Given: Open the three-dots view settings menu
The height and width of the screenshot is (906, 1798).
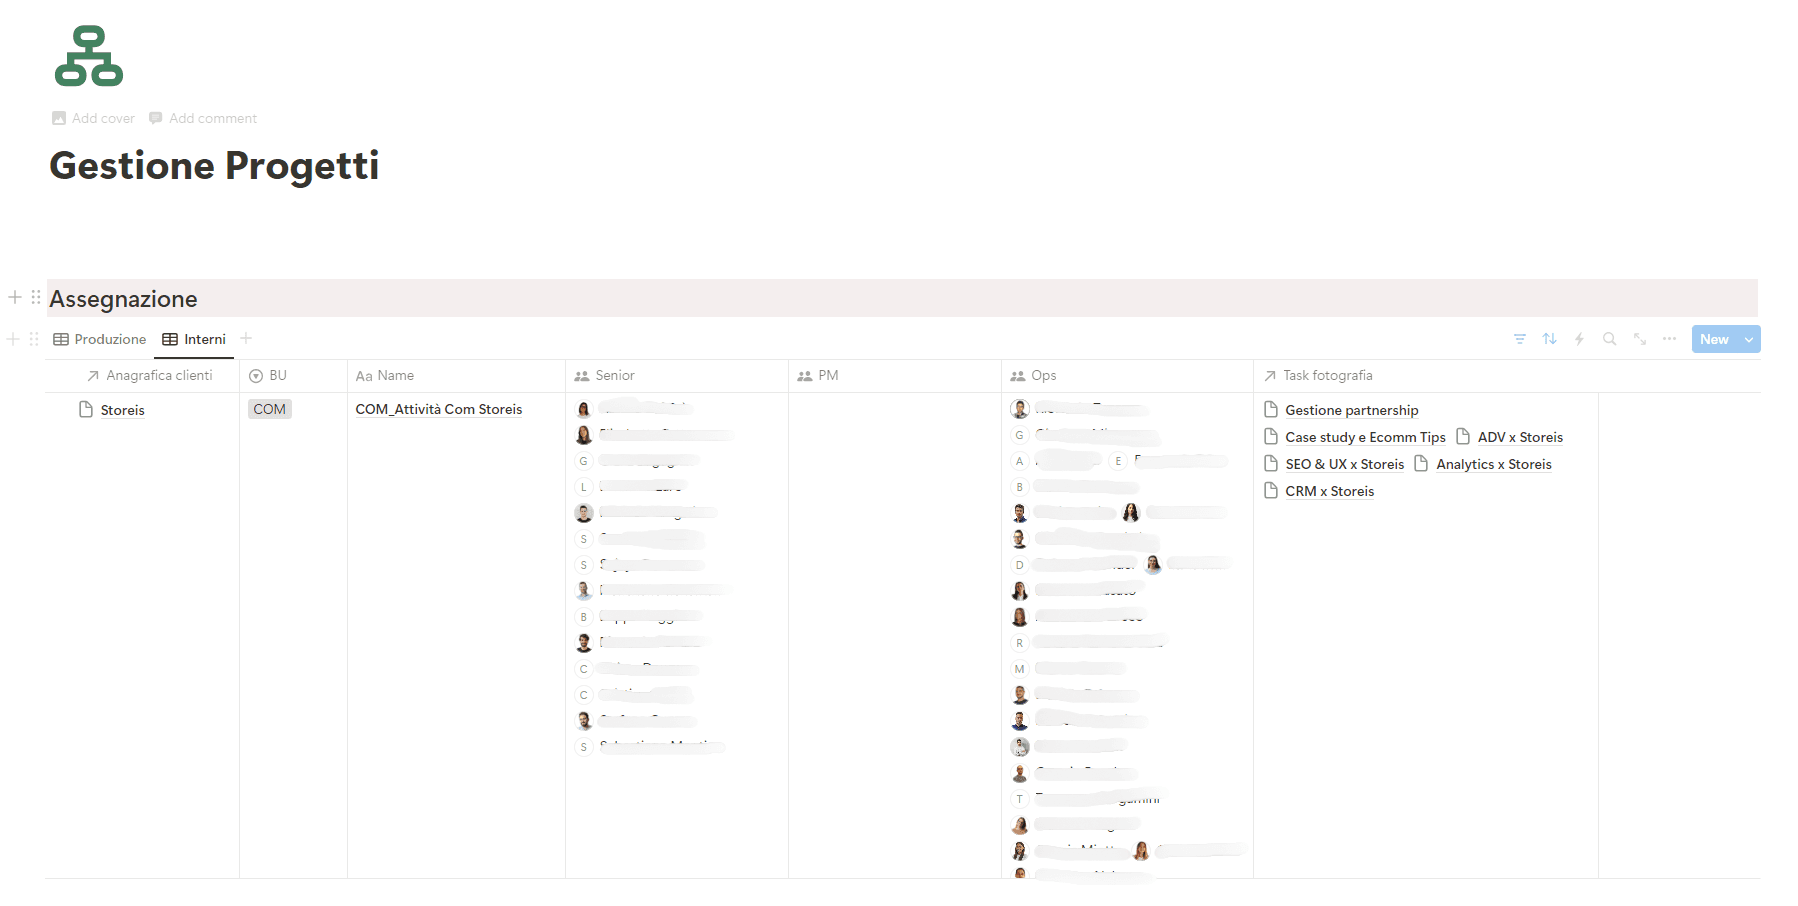Looking at the screenshot, I should click(1669, 339).
